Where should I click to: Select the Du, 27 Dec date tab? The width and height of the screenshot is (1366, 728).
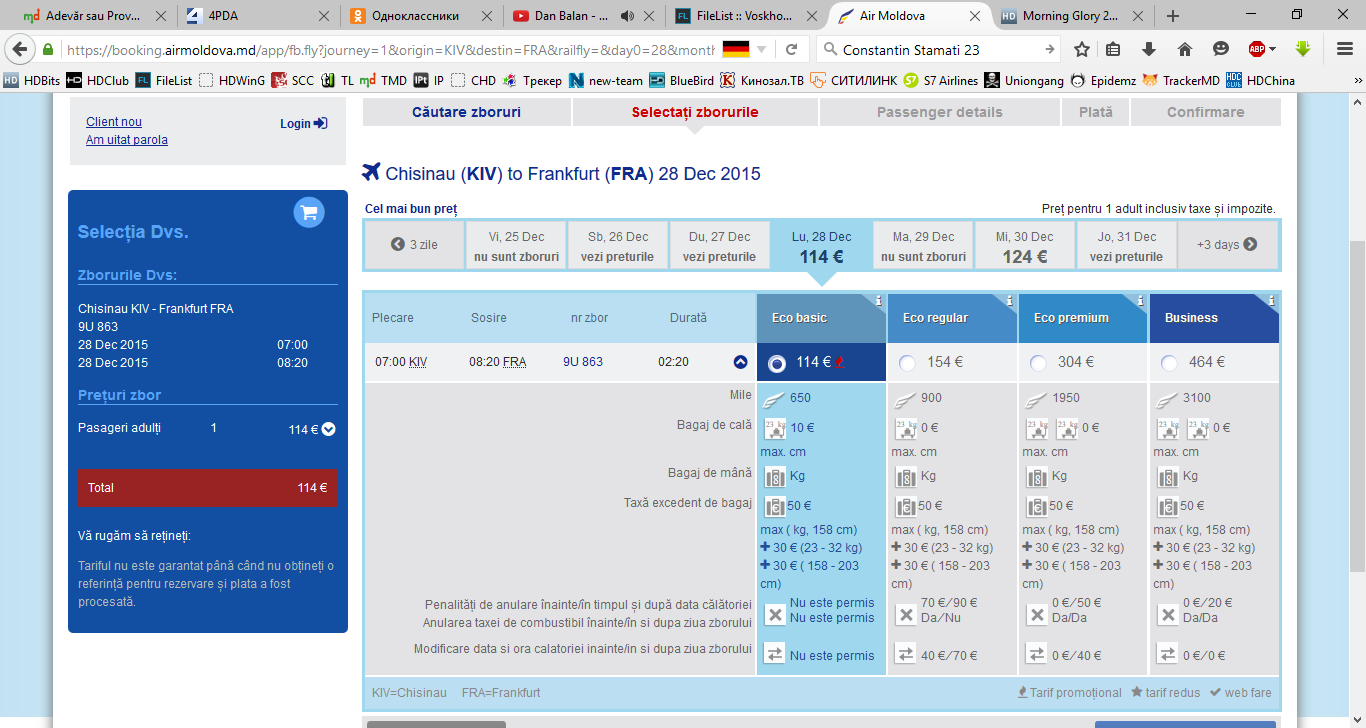pos(719,246)
